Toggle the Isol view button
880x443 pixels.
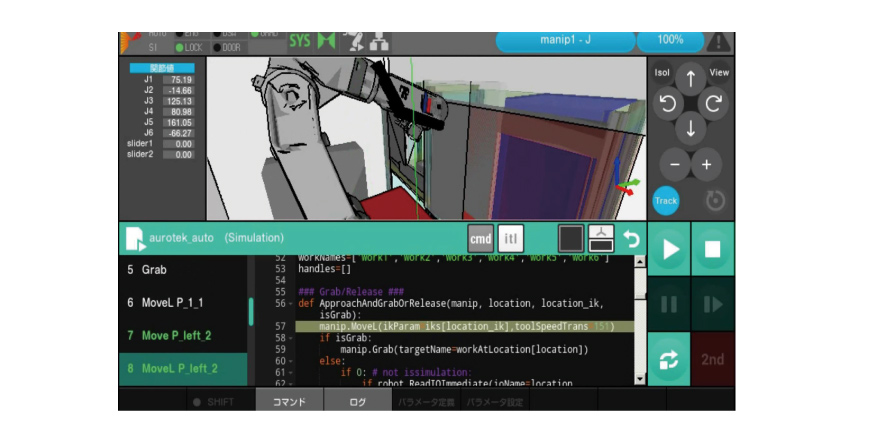(662, 72)
